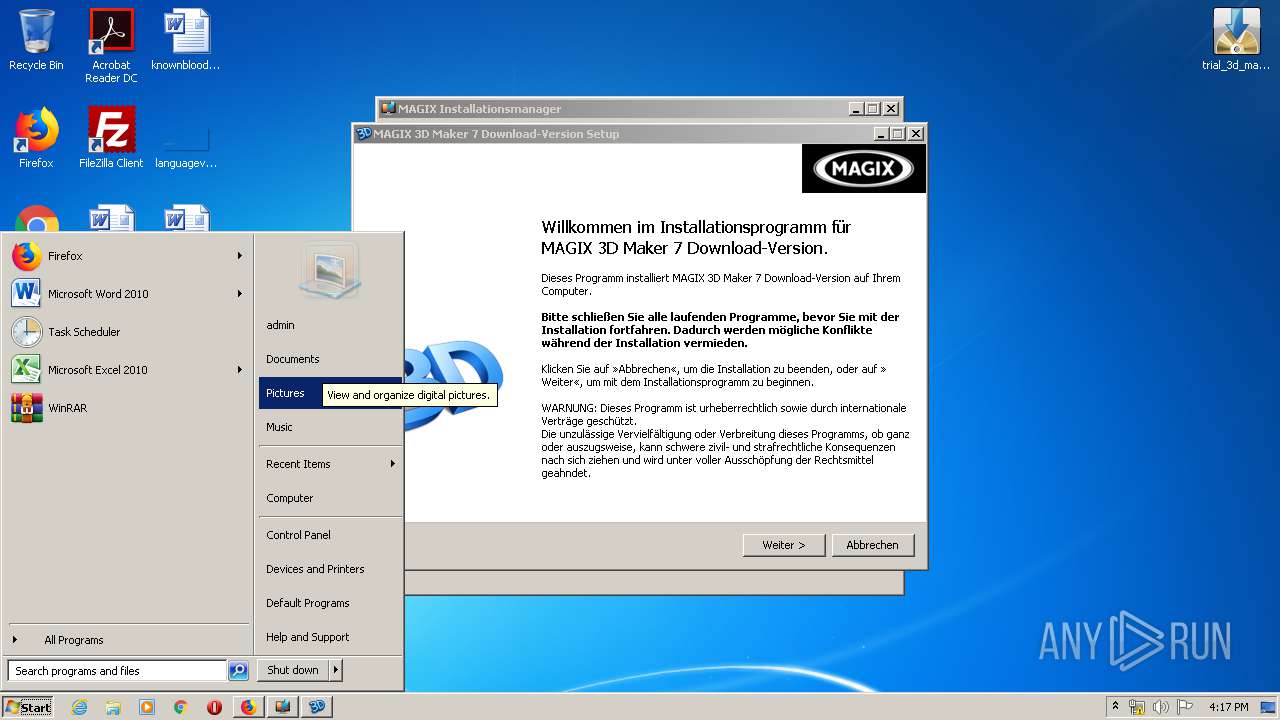
Task: Click the clock showing 4:17 PM
Action: (x=1228, y=707)
